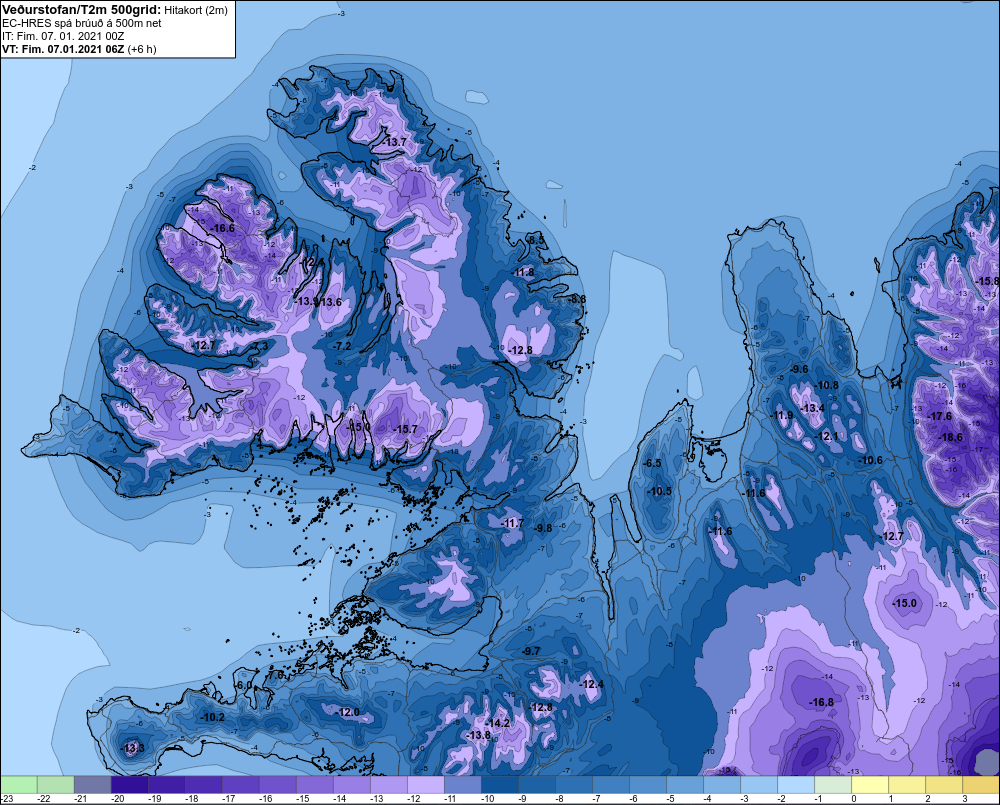Click the -10.2 temperature label

(212, 718)
